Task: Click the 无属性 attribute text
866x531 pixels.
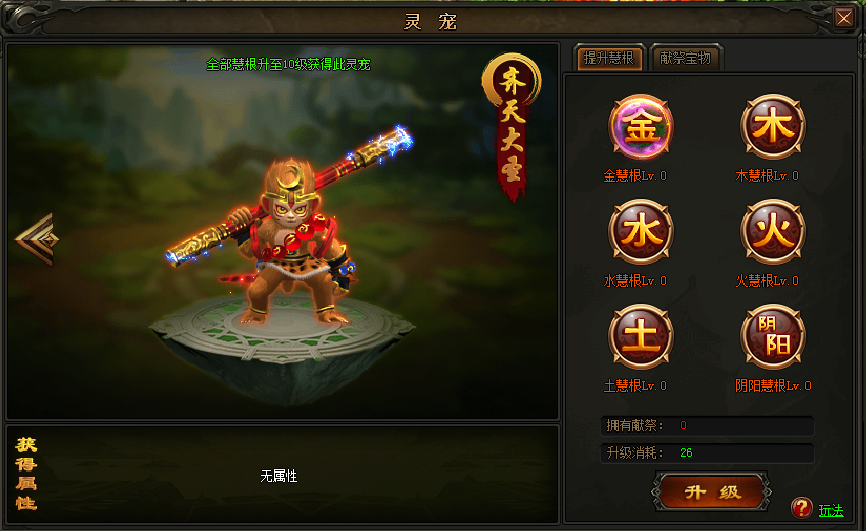Action: (279, 476)
